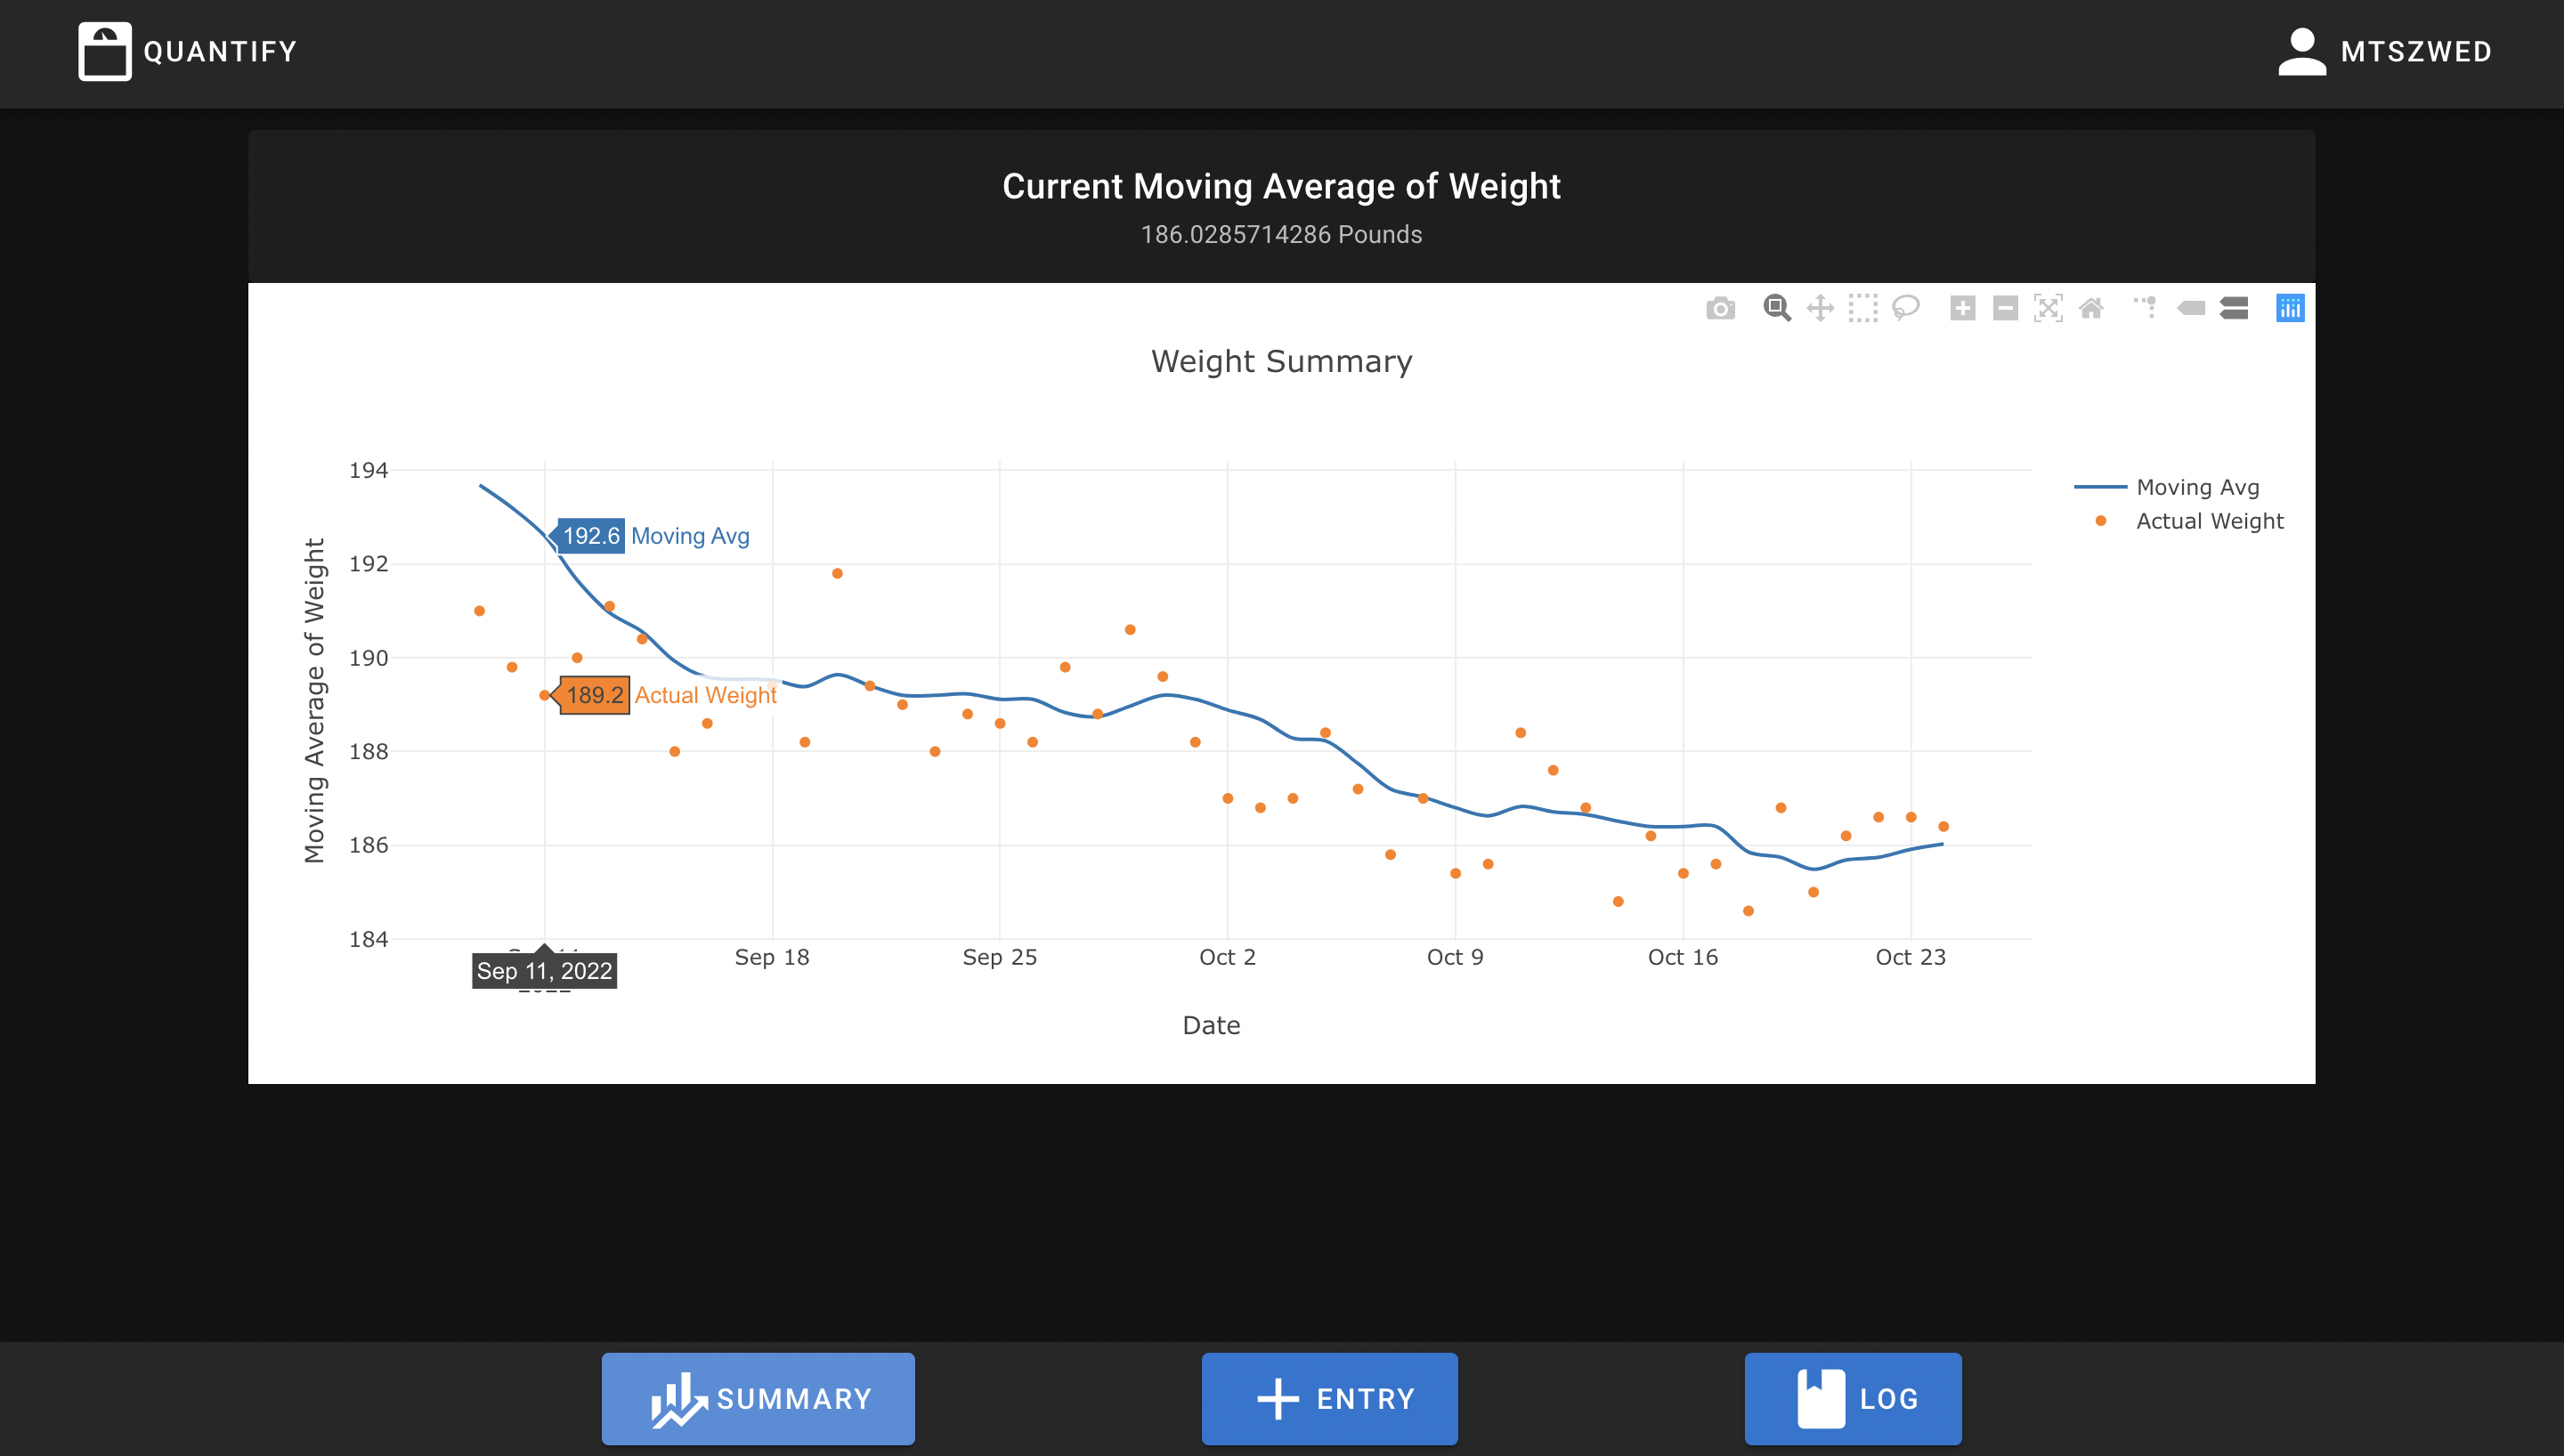Open the Log tab
The height and width of the screenshot is (1456, 2564).
1852,1398
